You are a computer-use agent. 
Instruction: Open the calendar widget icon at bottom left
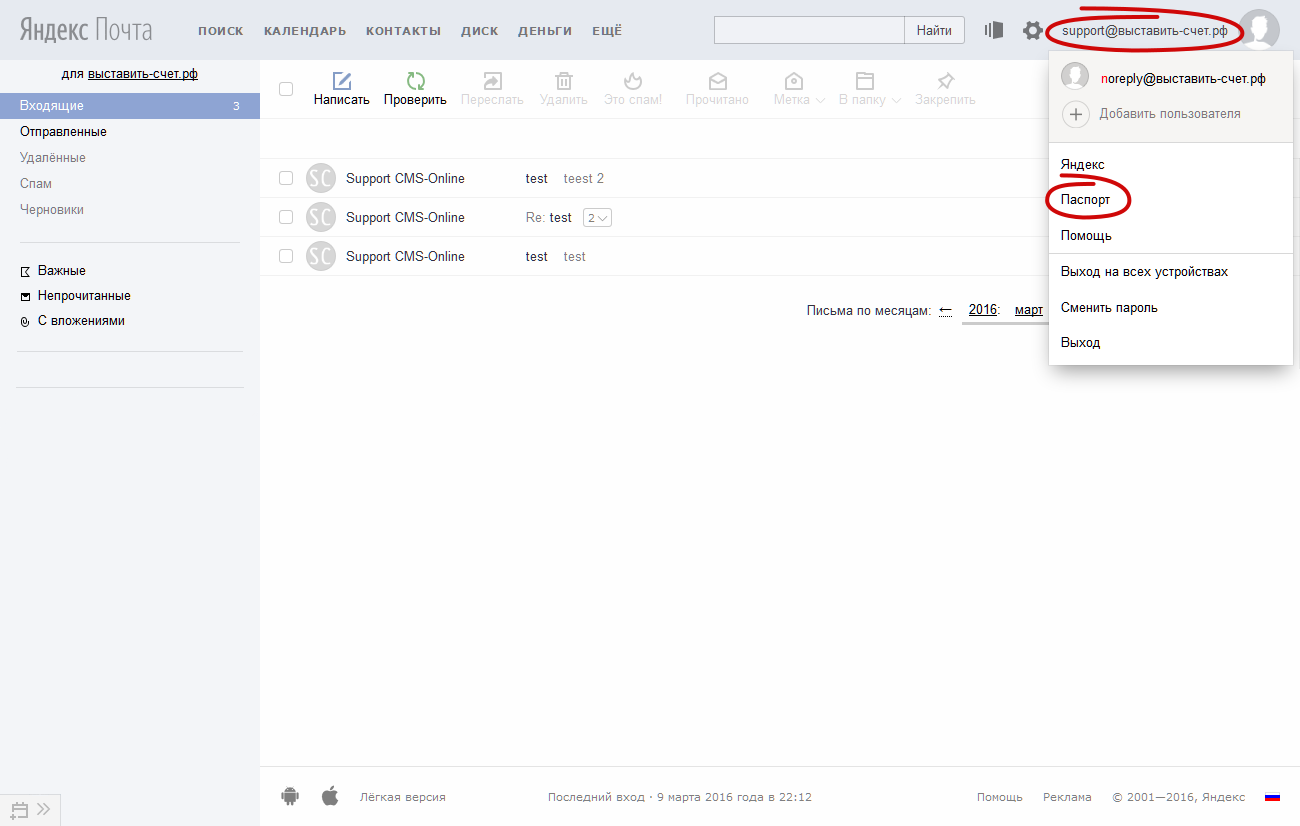pos(19,810)
